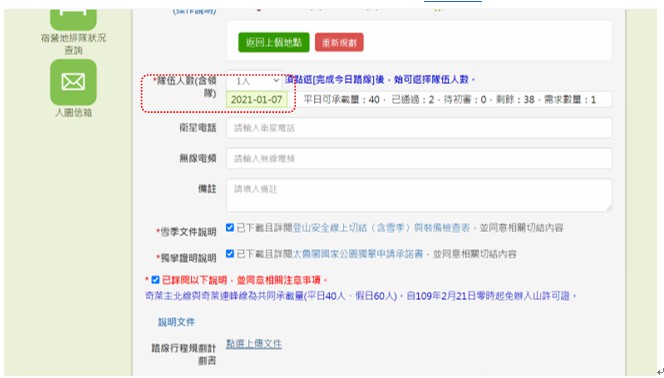Click the dropdown arrow beside 1人
Screen dimensions: 664x378
[x=276, y=80]
